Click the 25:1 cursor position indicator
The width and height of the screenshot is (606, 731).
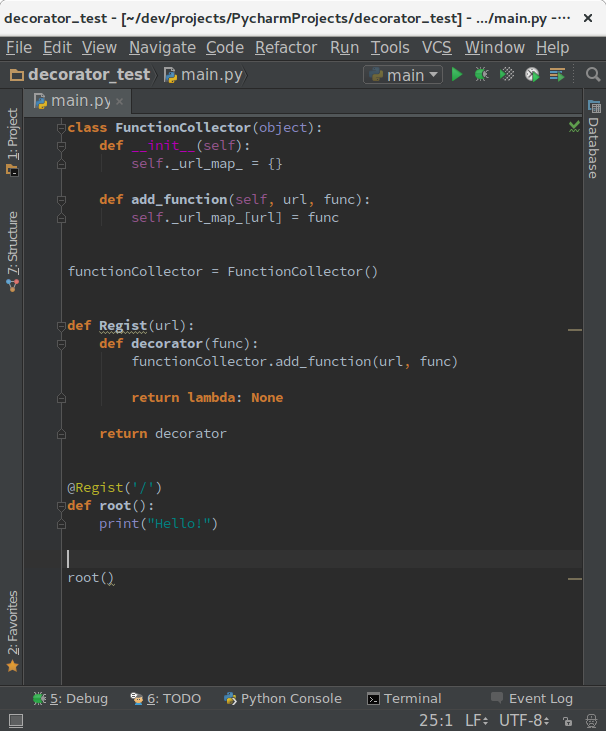[x=435, y=720]
